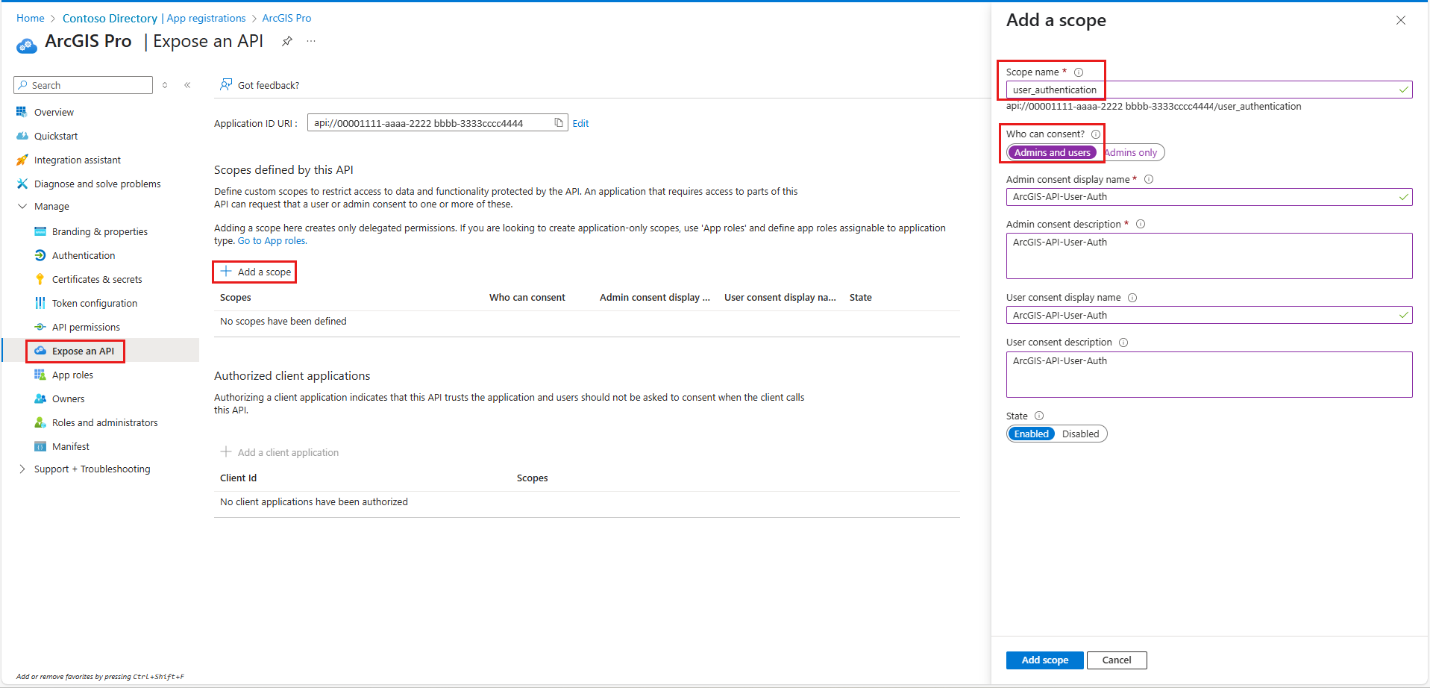Open the more options ellipsis beside the title
This screenshot has width=1430, height=688.
[x=311, y=41]
